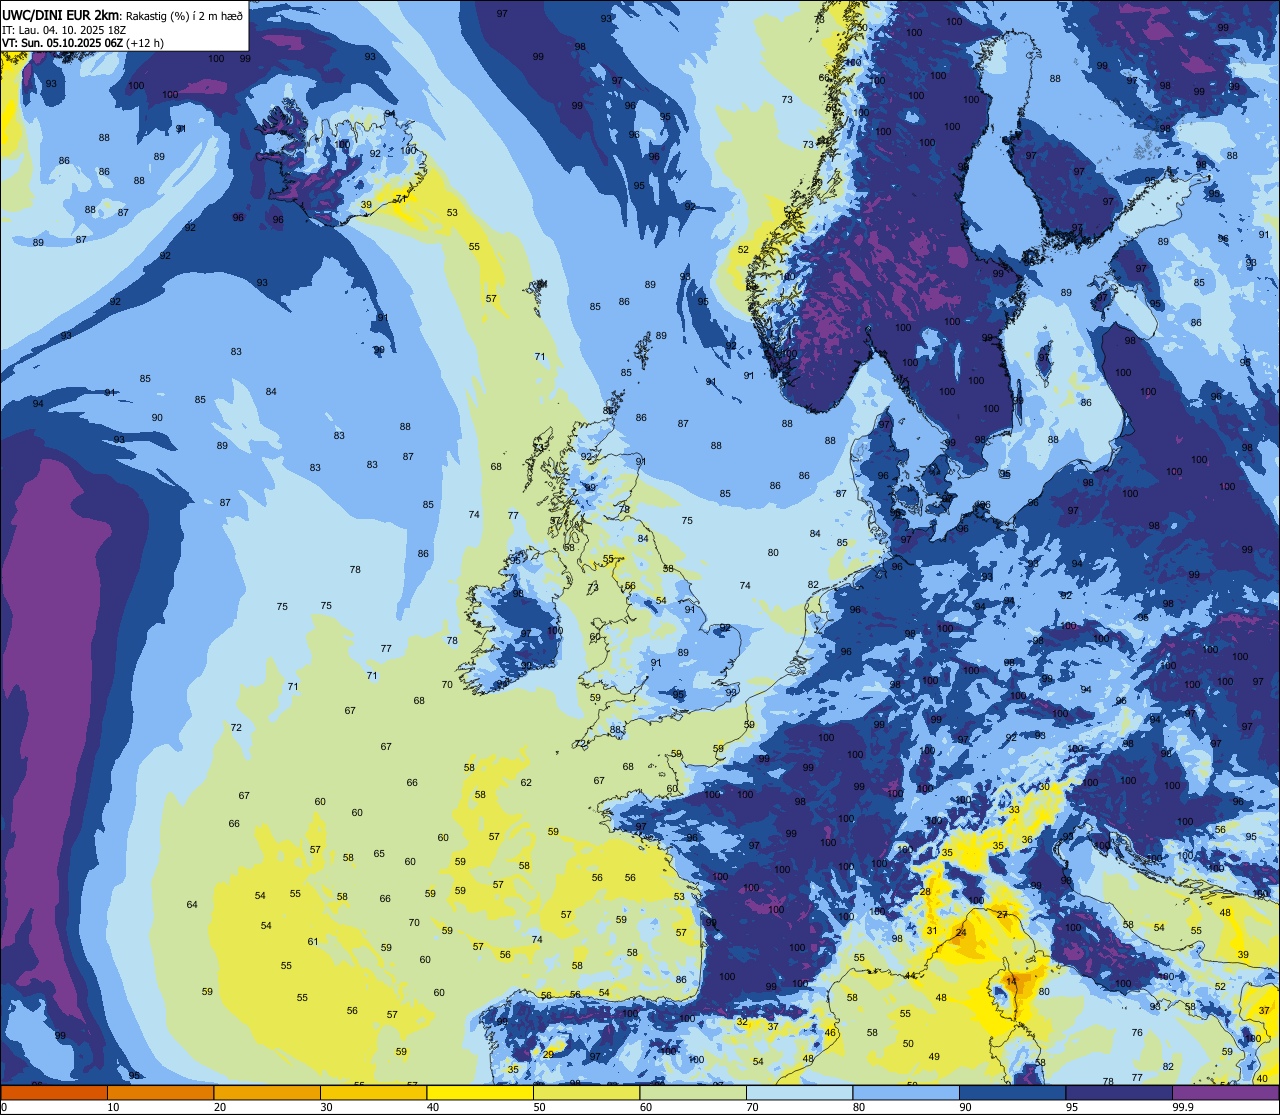Click the legend scale label '80'
The height and width of the screenshot is (1115, 1280).
859,1107
